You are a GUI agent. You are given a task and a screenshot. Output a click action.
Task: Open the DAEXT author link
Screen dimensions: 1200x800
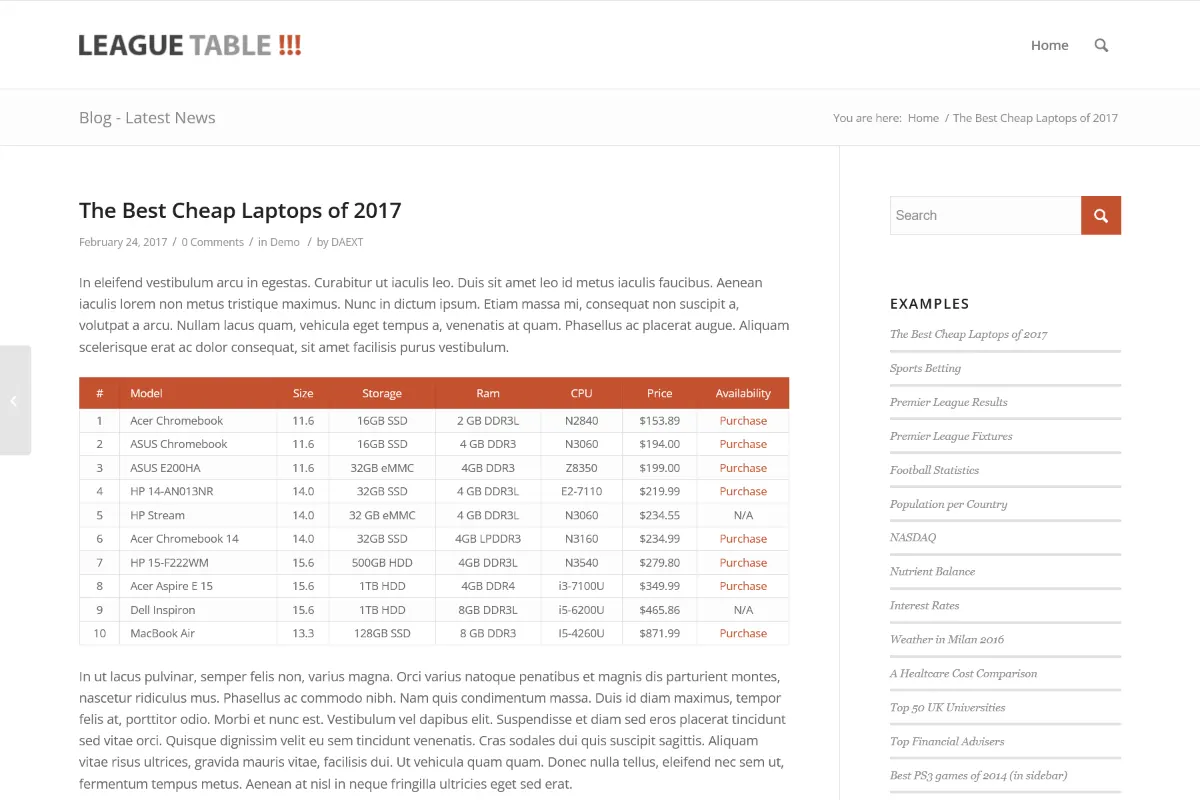coord(347,242)
